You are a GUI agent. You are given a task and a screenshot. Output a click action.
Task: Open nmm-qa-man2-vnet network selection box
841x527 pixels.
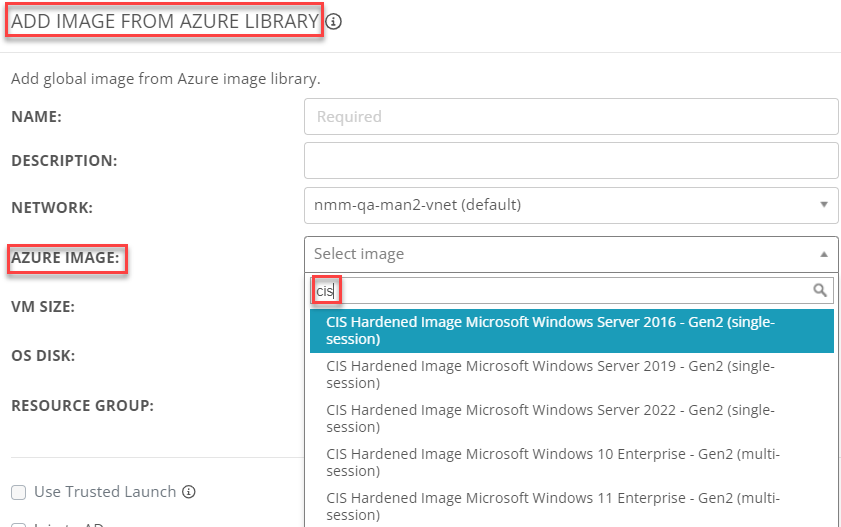[571, 205]
